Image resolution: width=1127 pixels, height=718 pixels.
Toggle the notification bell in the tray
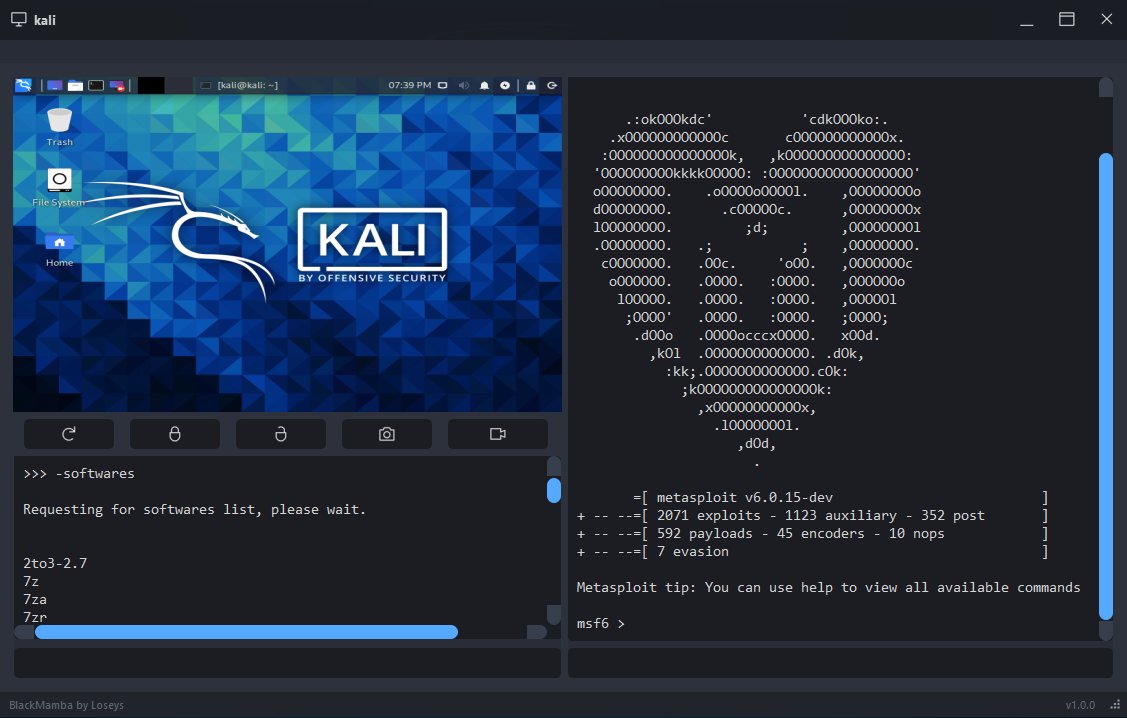pos(484,85)
